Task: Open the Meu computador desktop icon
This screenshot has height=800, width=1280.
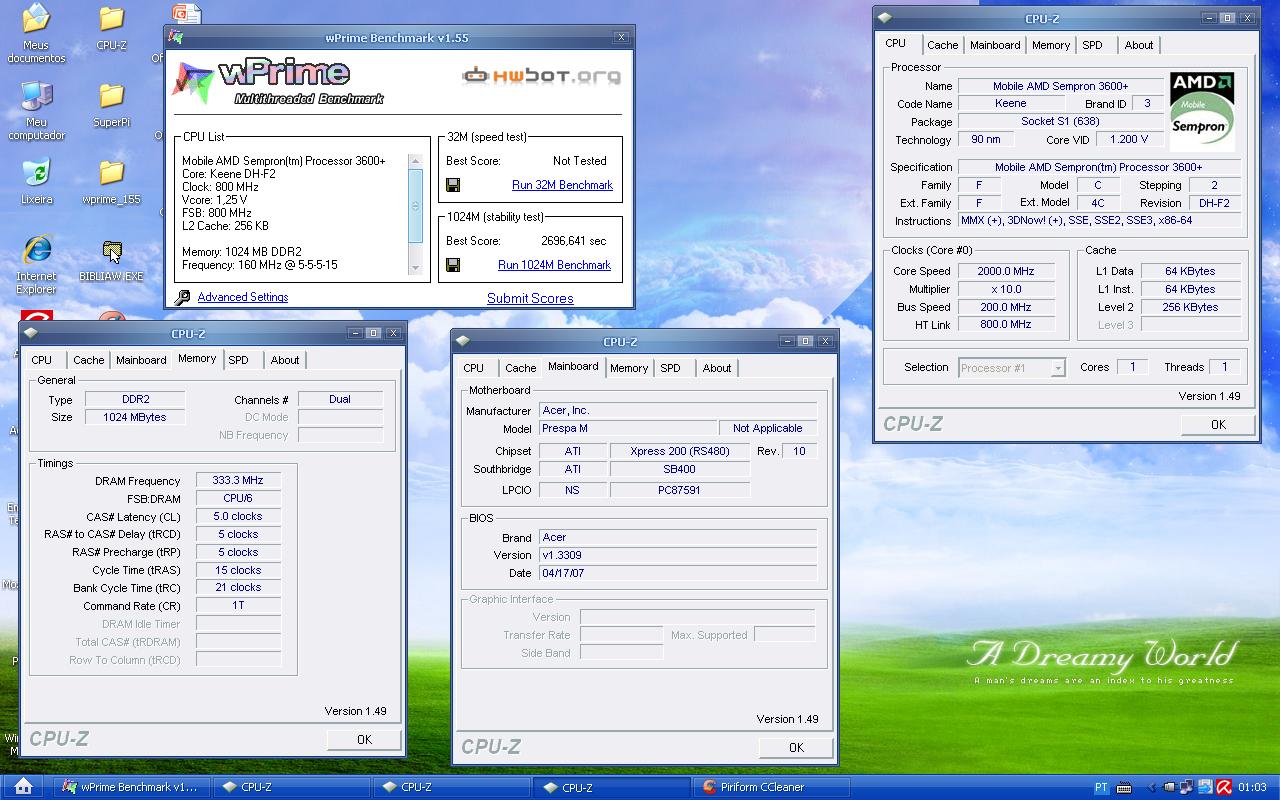Action: click(36, 111)
